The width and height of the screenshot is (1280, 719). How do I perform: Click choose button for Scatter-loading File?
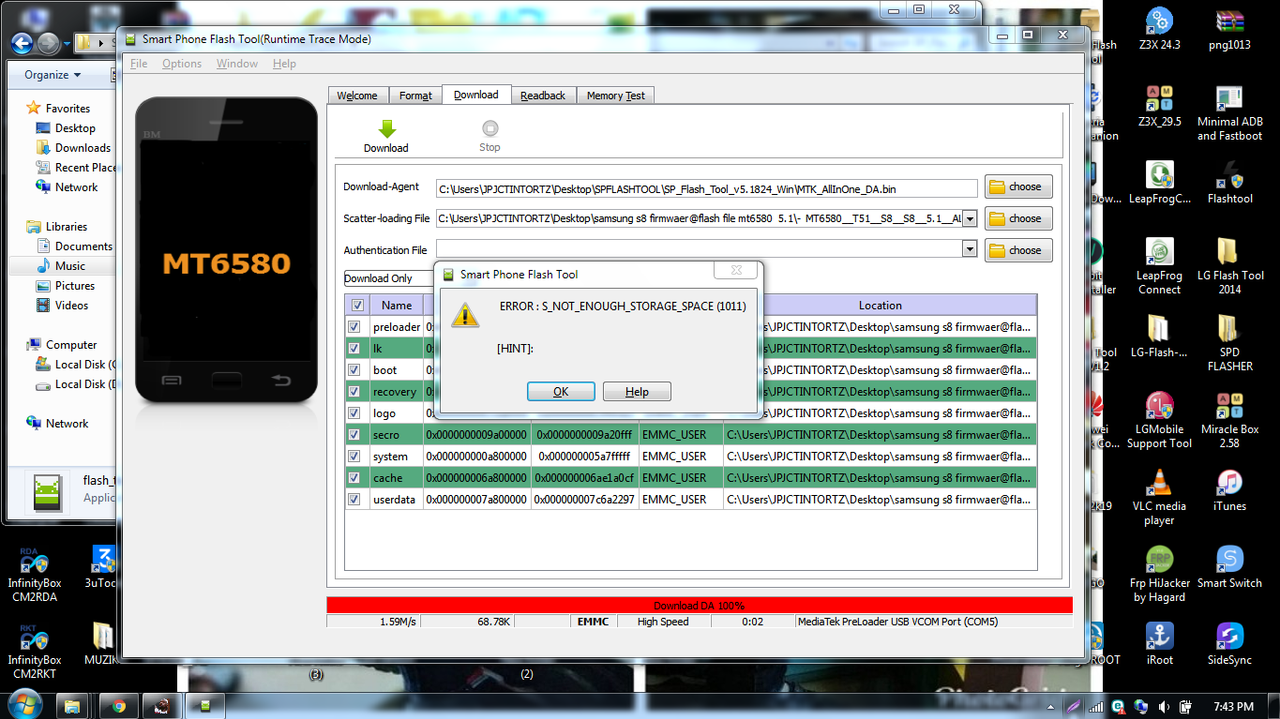pyautogui.click(x=1018, y=219)
